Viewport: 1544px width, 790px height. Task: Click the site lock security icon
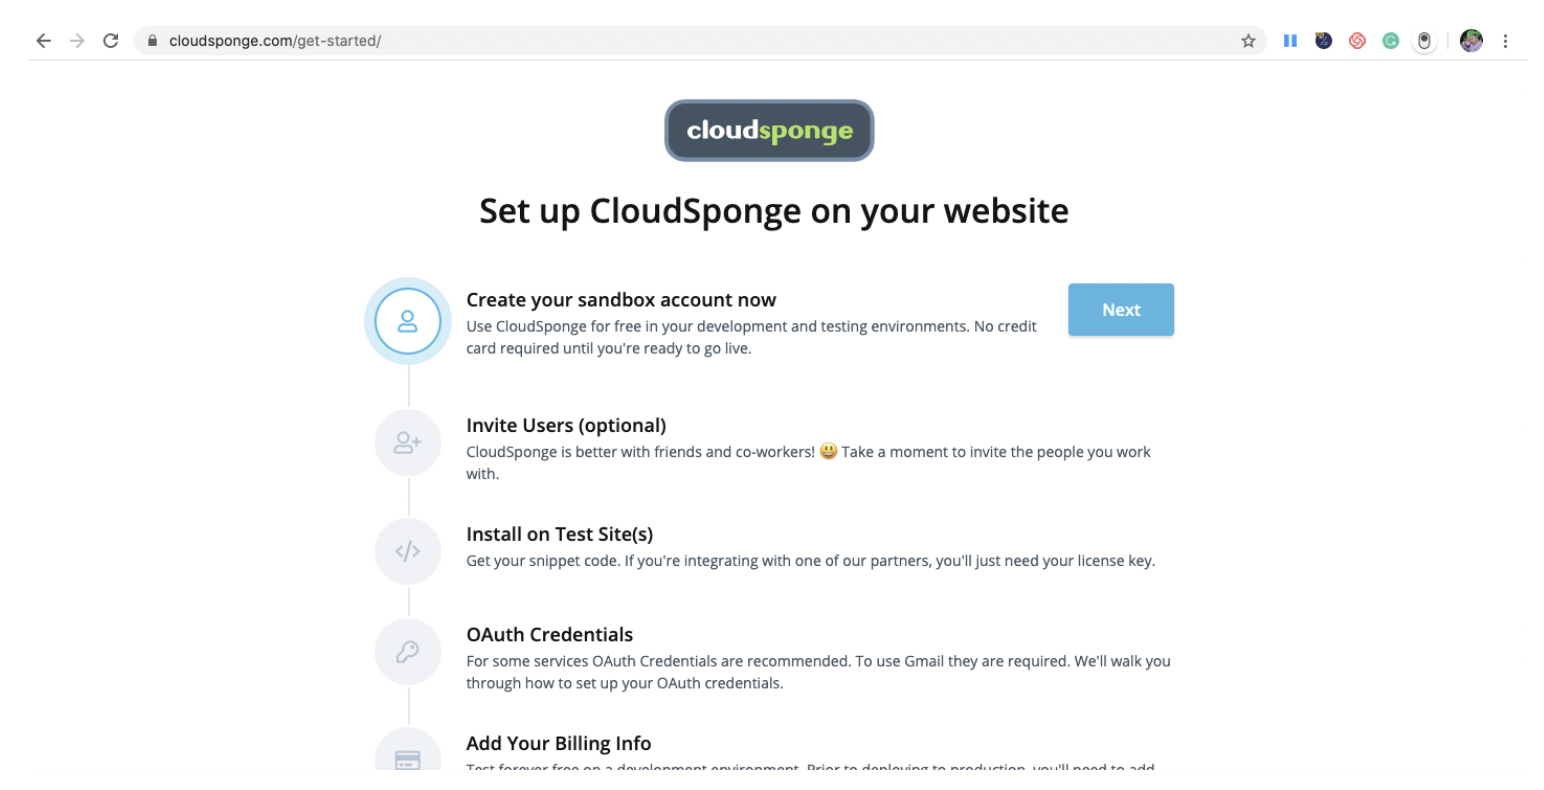pyautogui.click(x=153, y=41)
